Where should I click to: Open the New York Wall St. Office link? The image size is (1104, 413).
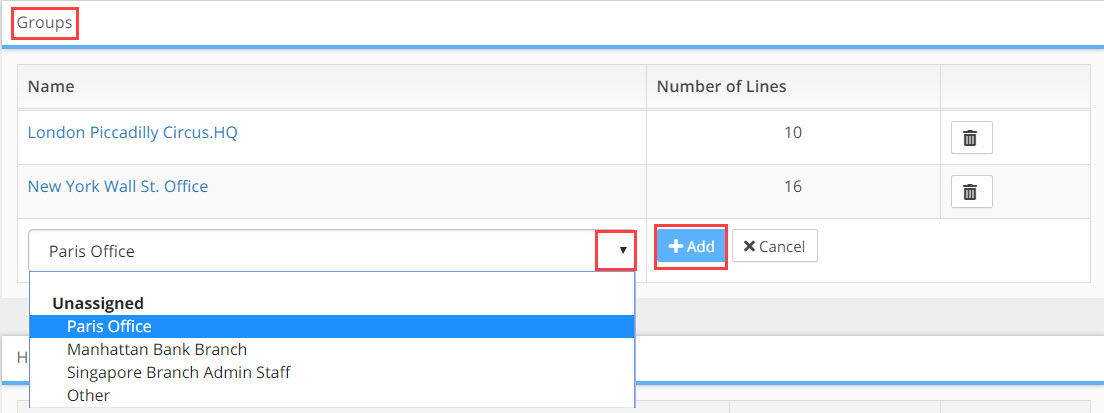click(x=118, y=186)
